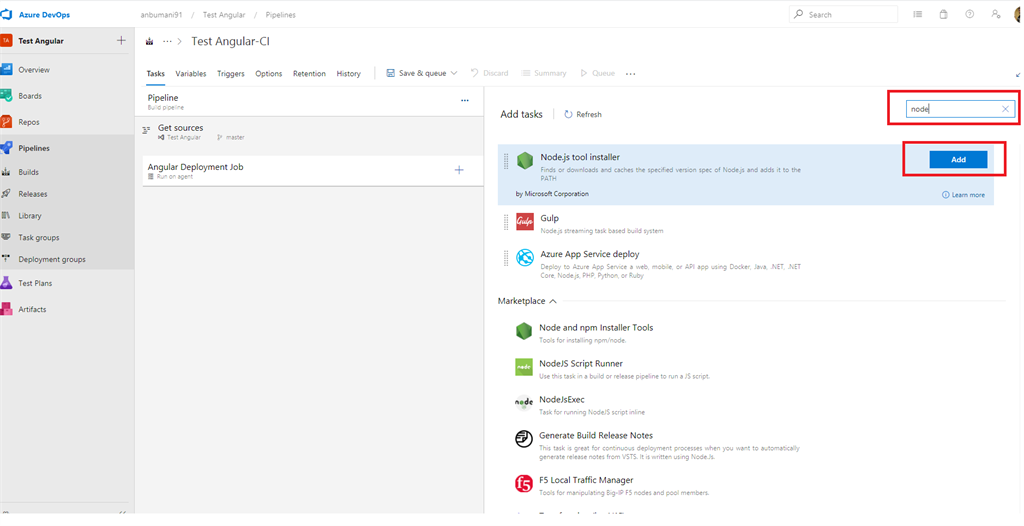The image size is (1024, 526).
Task: Click the F5 Local Traffic Manager icon
Action: point(524,484)
